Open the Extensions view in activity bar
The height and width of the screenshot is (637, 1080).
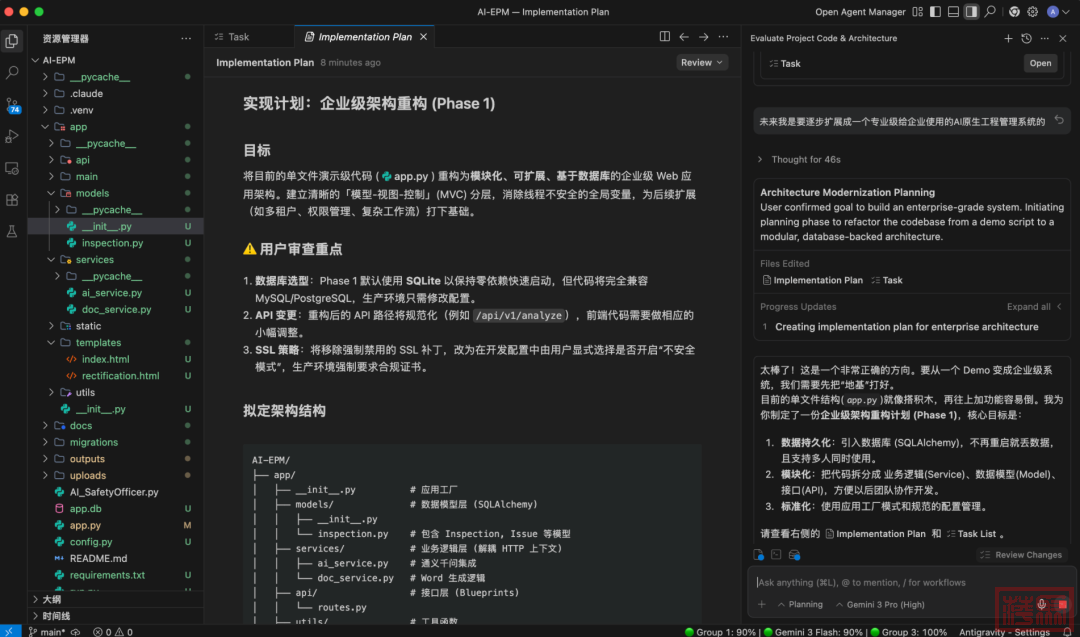point(12,199)
